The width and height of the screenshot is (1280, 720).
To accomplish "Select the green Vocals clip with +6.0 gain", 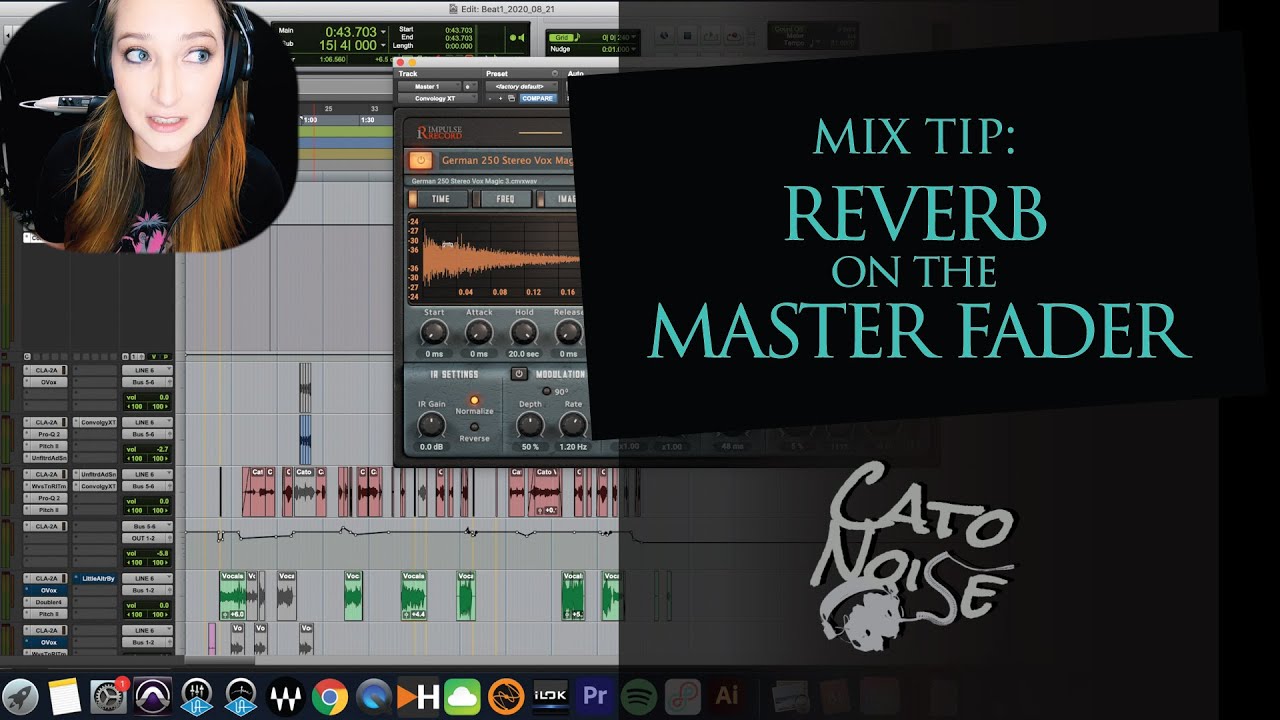I will pos(232,595).
